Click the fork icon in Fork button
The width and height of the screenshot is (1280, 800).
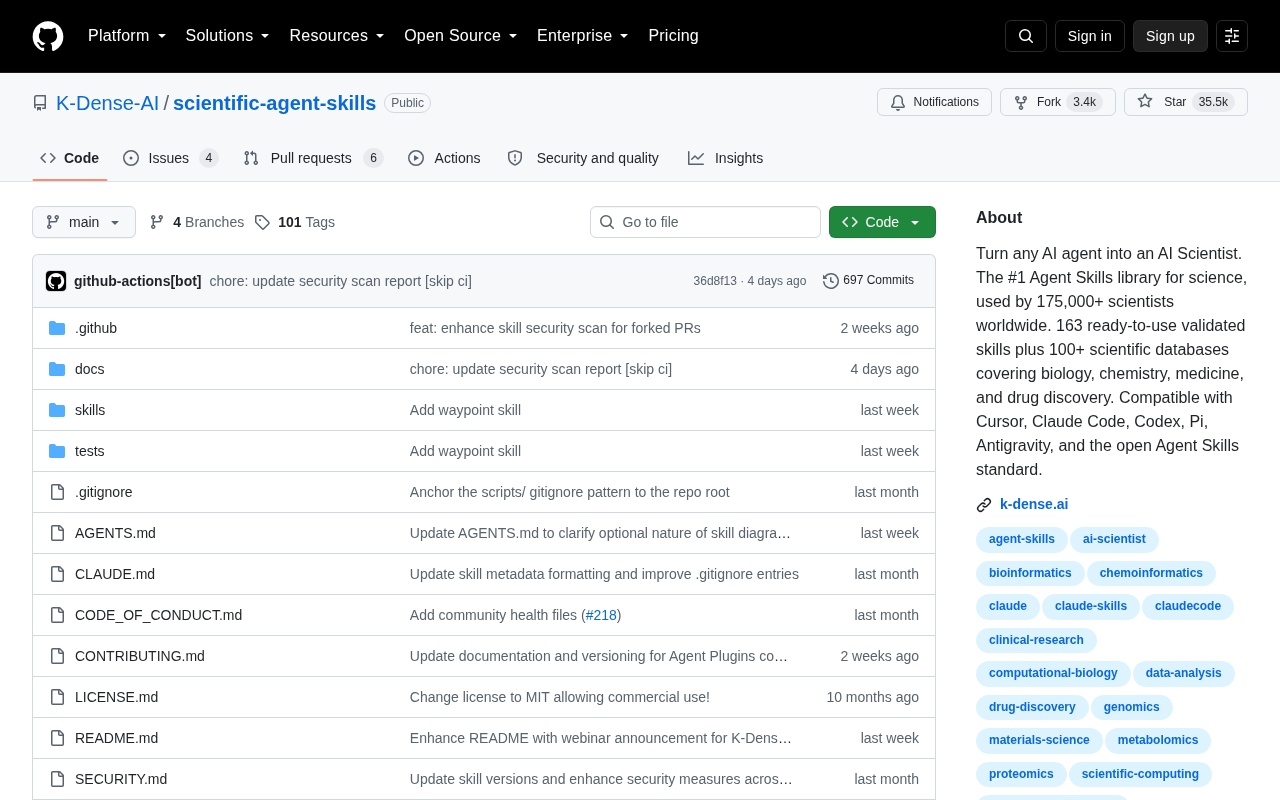click(1021, 102)
